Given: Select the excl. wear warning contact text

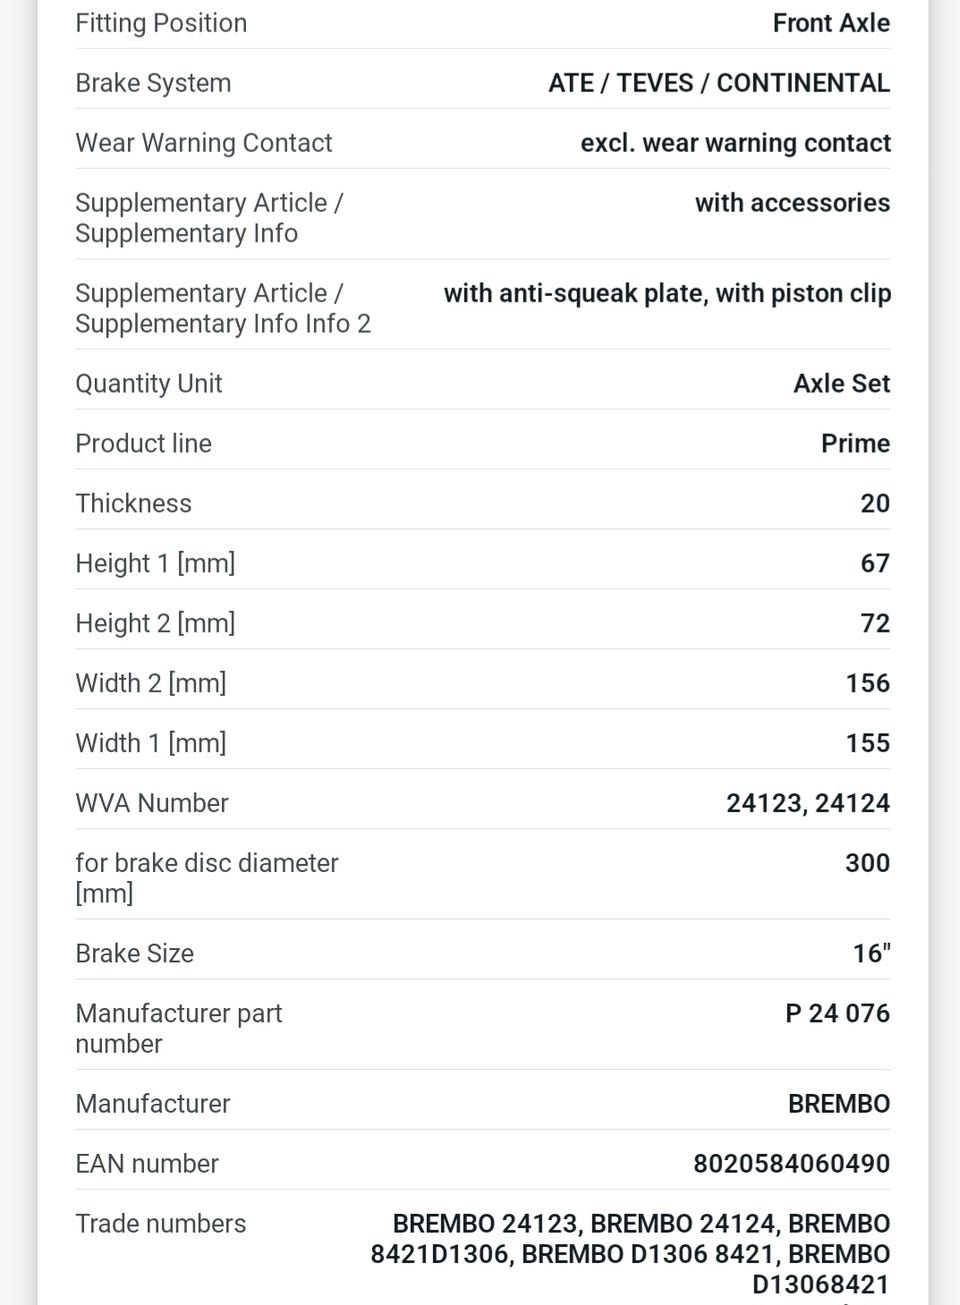Looking at the screenshot, I should pyautogui.click(x=736, y=143).
